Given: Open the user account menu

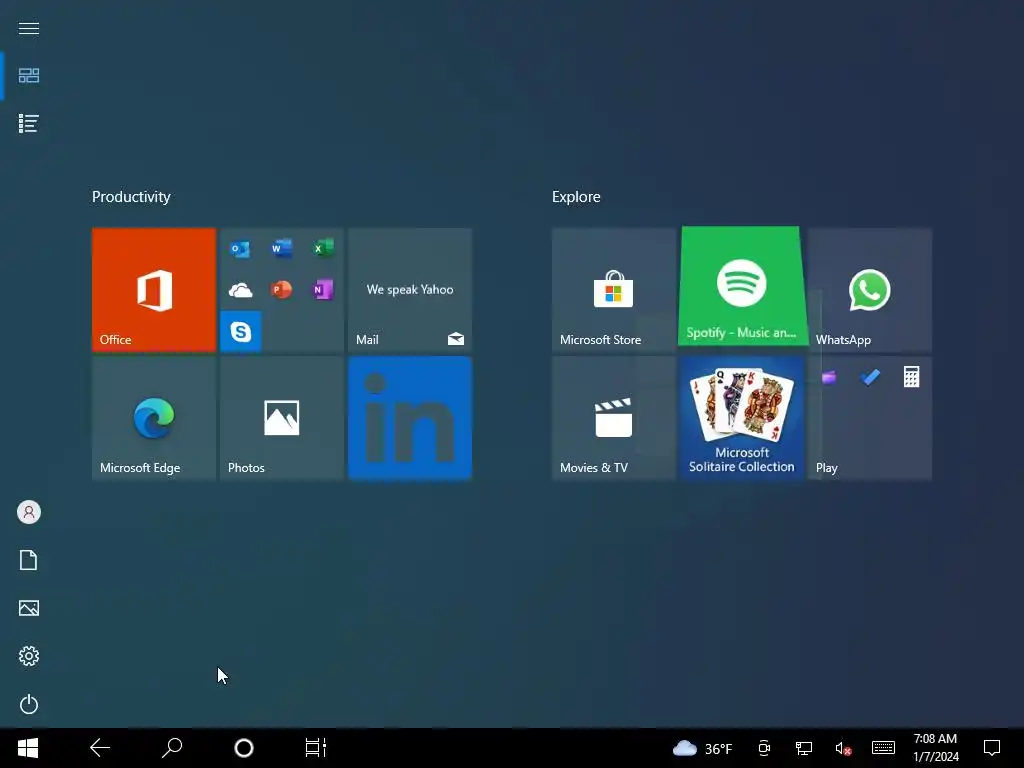Looking at the screenshot, I should (x=29, y=512).
